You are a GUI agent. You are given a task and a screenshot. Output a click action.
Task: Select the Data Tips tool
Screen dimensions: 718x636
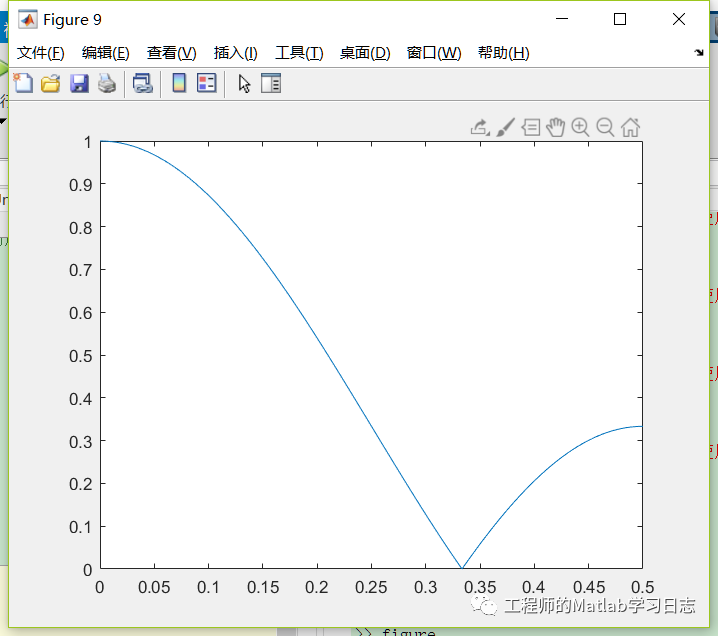[x=531, y=127]
